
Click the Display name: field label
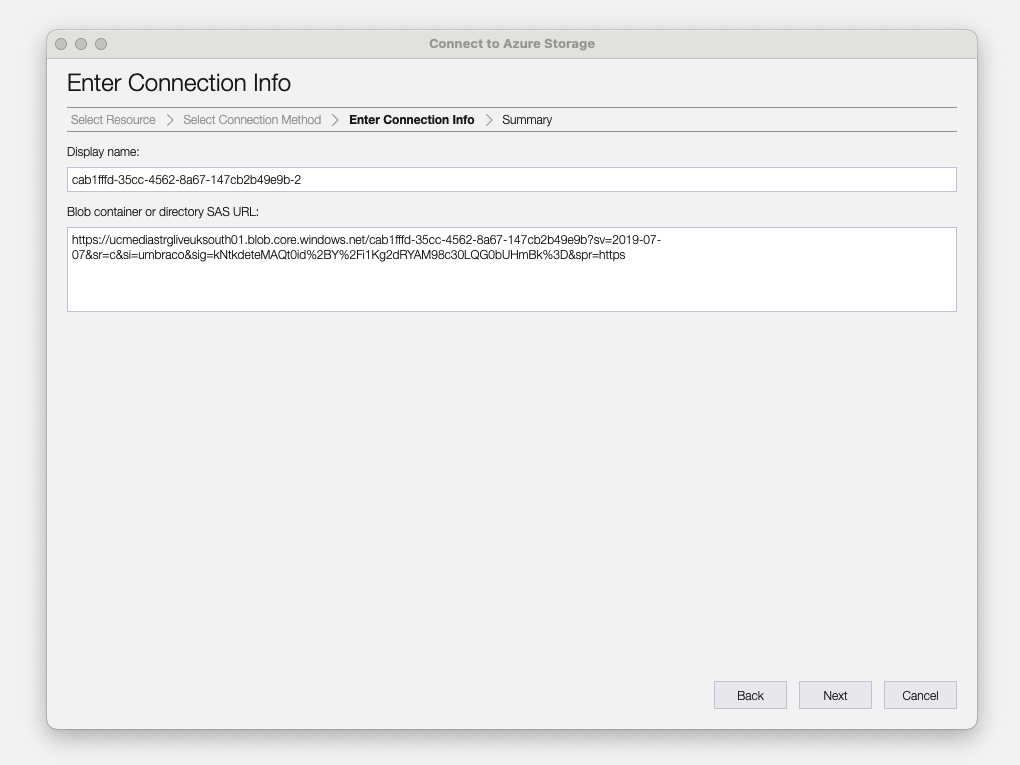(101, 152)
